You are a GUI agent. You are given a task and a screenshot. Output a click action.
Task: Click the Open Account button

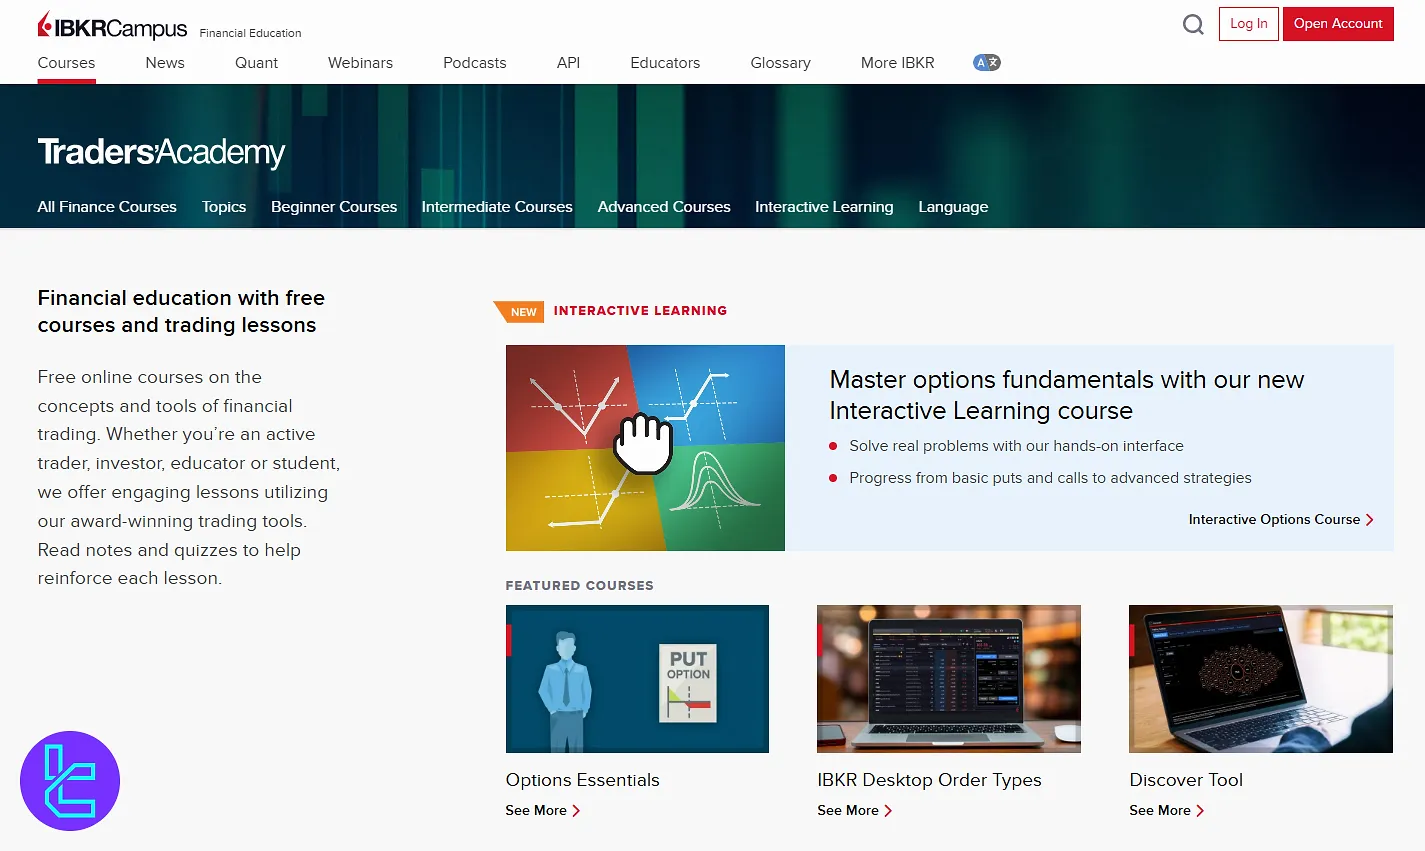tap(1338, 24)
